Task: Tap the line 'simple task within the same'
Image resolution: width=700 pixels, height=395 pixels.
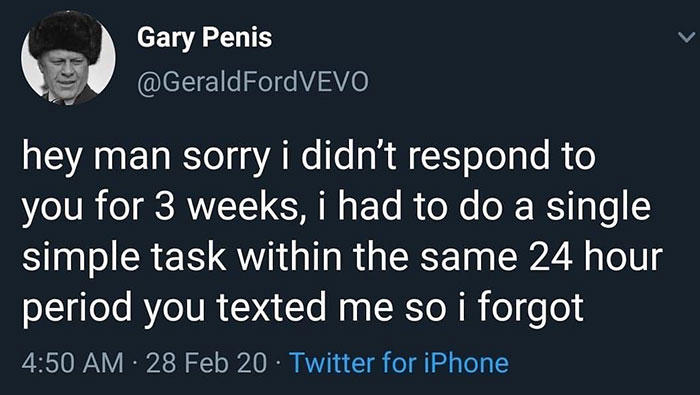Action: tap(342, 258)
